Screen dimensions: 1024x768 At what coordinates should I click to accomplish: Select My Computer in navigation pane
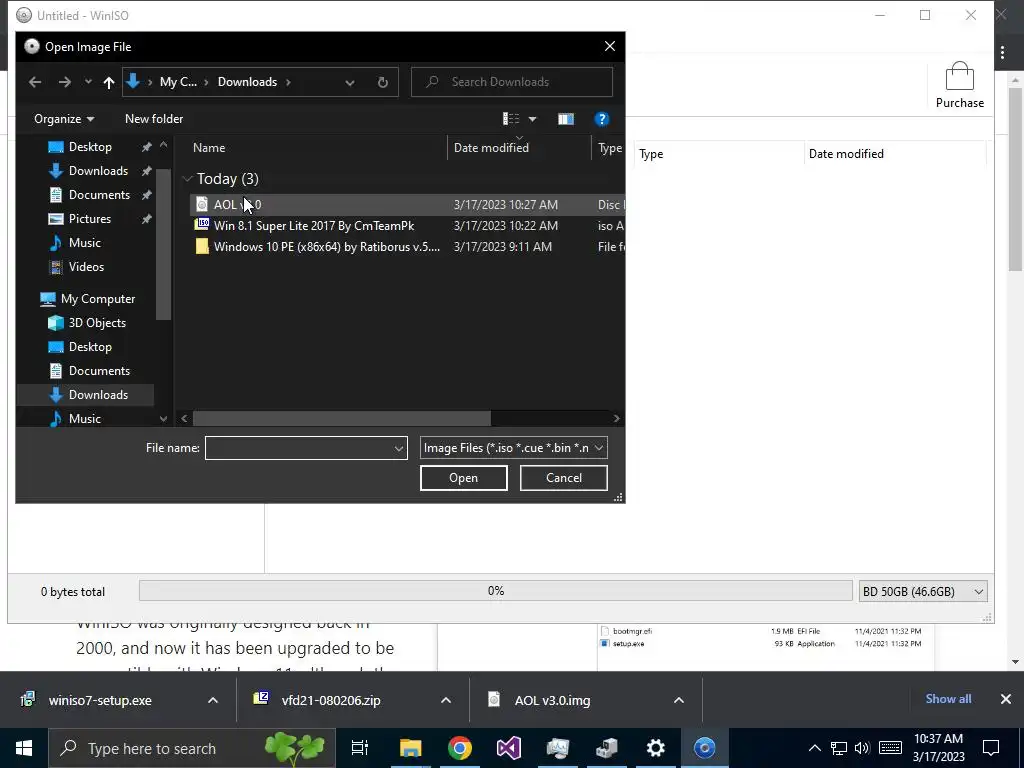tap(98, 298)
